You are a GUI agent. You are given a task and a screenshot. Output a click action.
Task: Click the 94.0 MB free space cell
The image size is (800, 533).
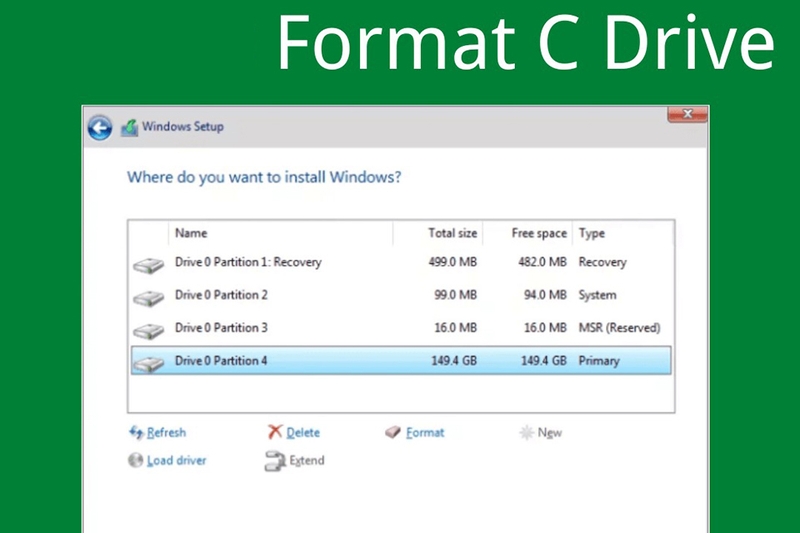tap(545, 295)
